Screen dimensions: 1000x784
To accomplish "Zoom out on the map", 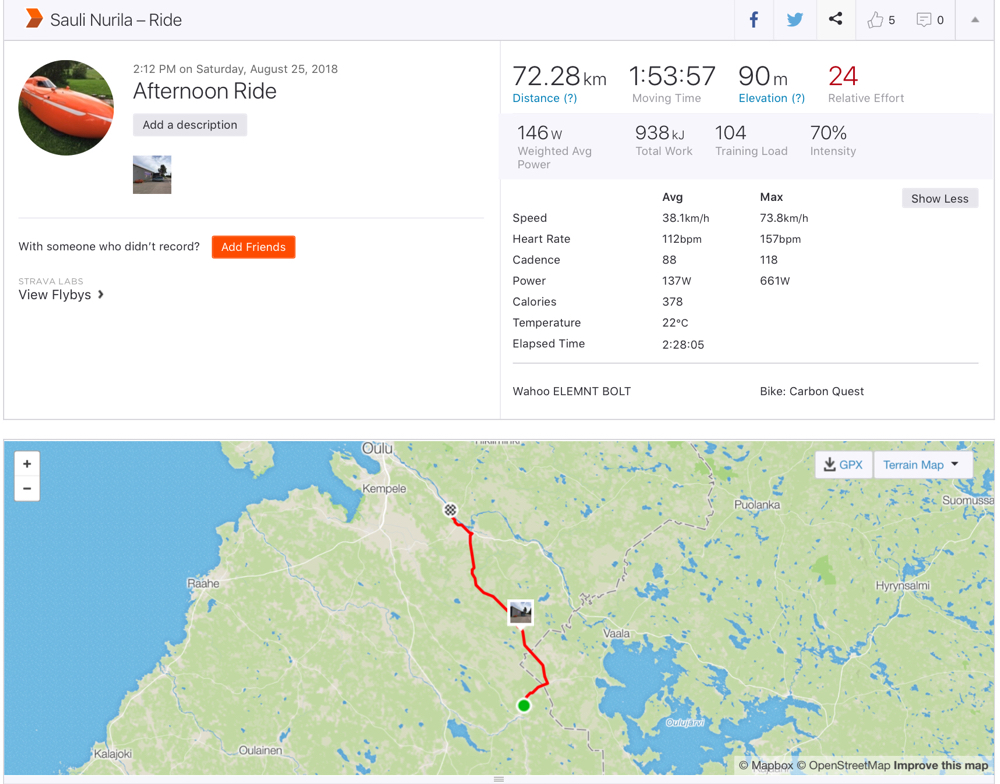I will pos(27,489).
